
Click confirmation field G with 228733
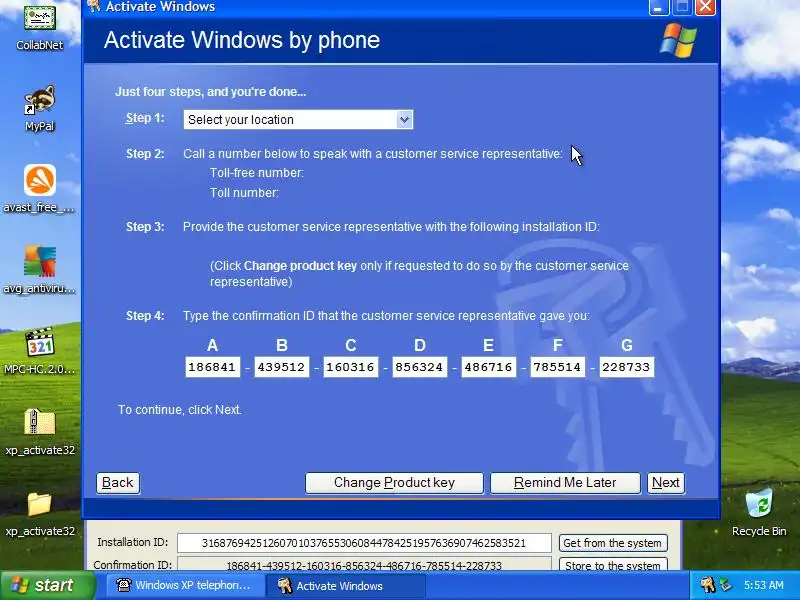627,367
